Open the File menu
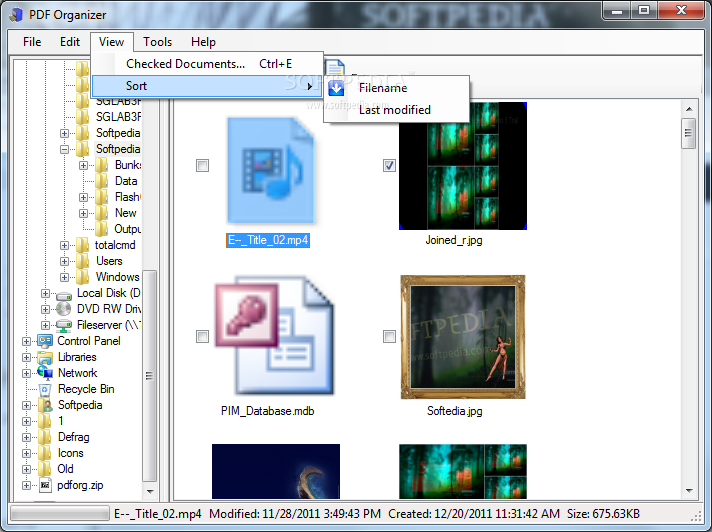This screenshot has height=532, width=712. tap(32, 42)
